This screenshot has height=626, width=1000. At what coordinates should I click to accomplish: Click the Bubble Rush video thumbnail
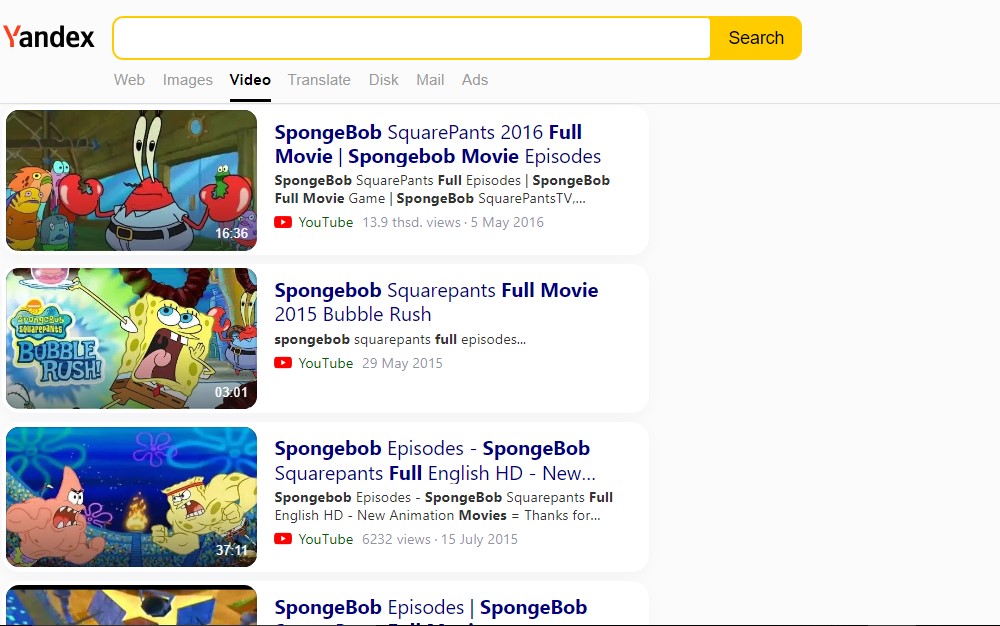[131, 338]
